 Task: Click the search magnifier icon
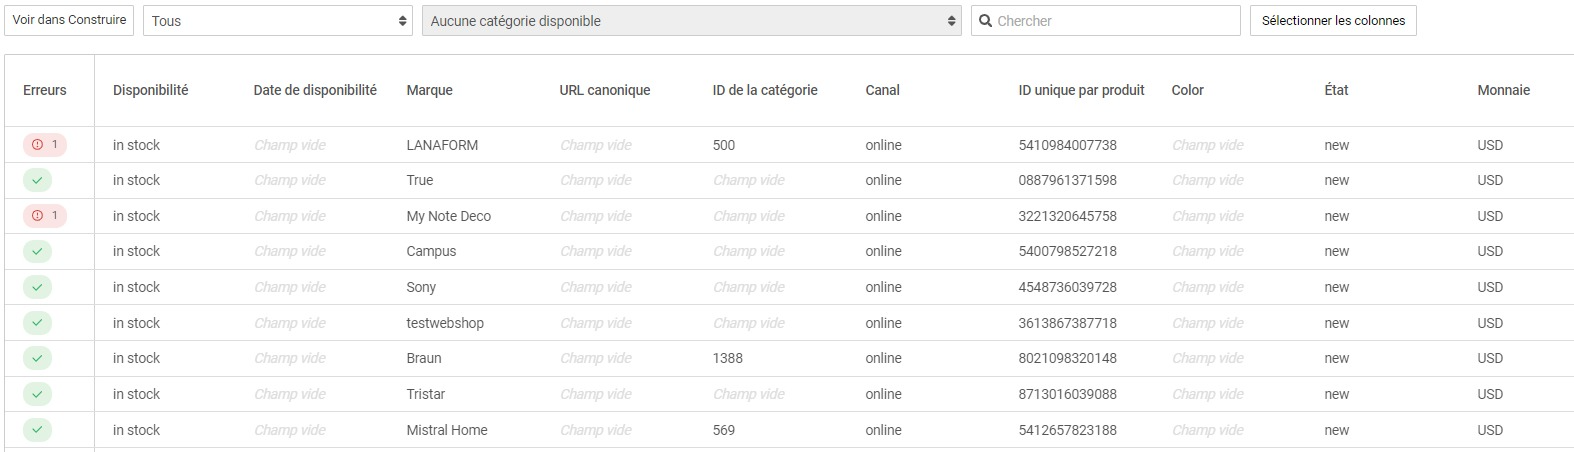coord(986,21)
